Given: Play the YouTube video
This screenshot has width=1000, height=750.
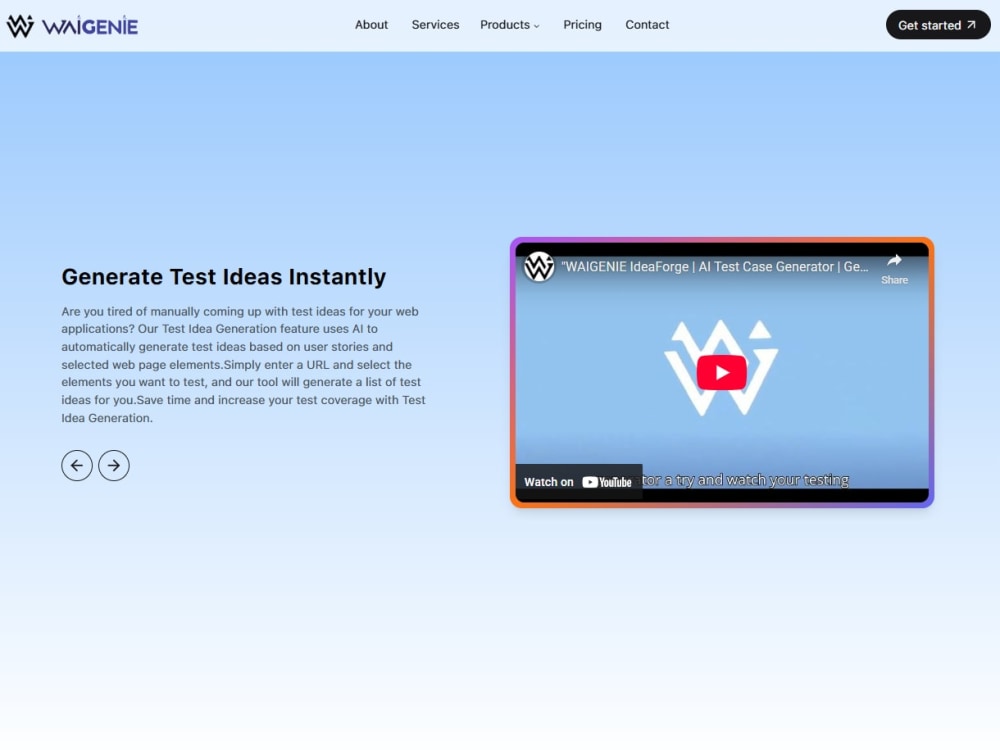Looking at the screenshot, I should [x=721, y=372].
